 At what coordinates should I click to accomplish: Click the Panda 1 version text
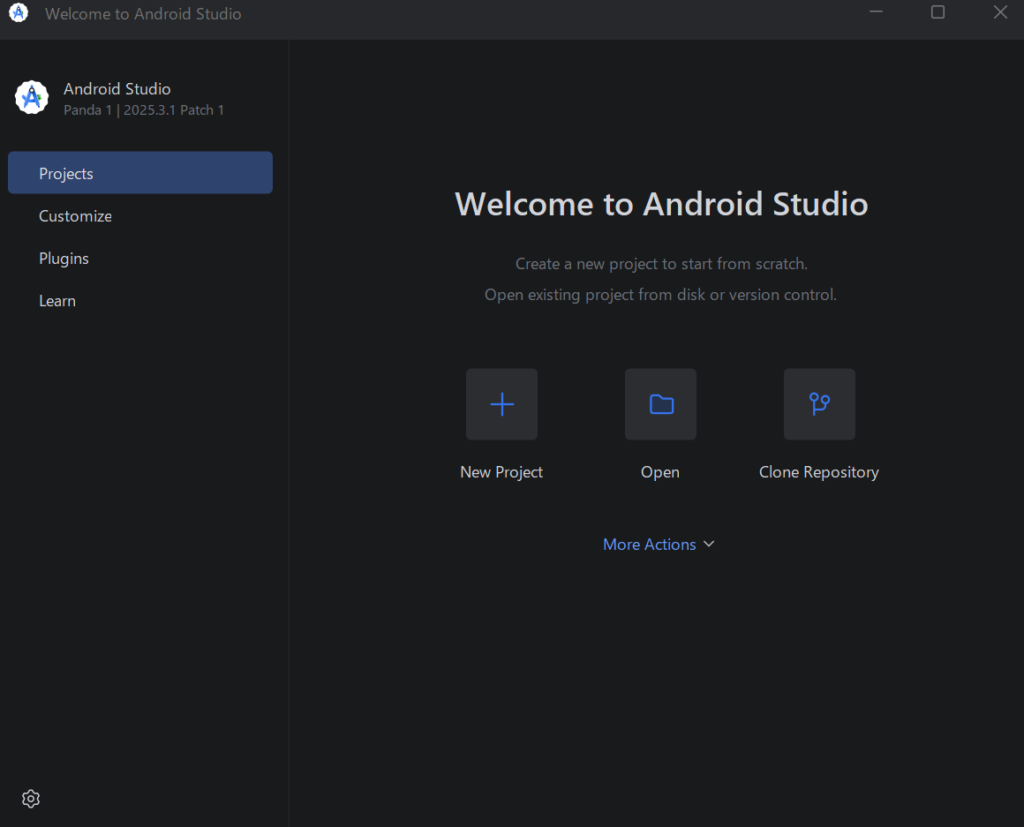click(144, 110)
